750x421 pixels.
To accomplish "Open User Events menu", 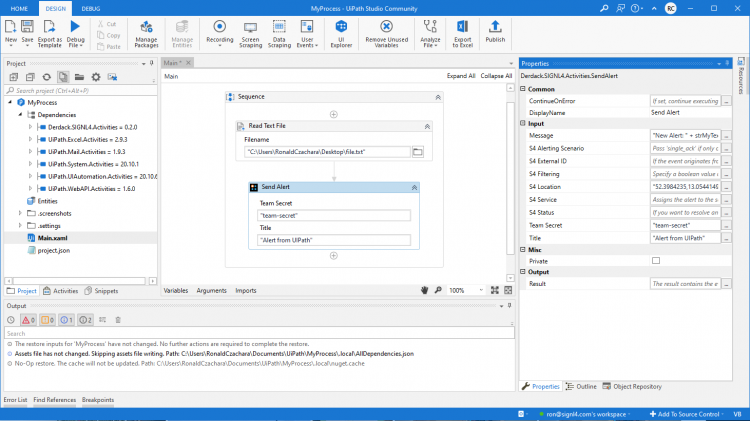I will (x=307, y=33).
